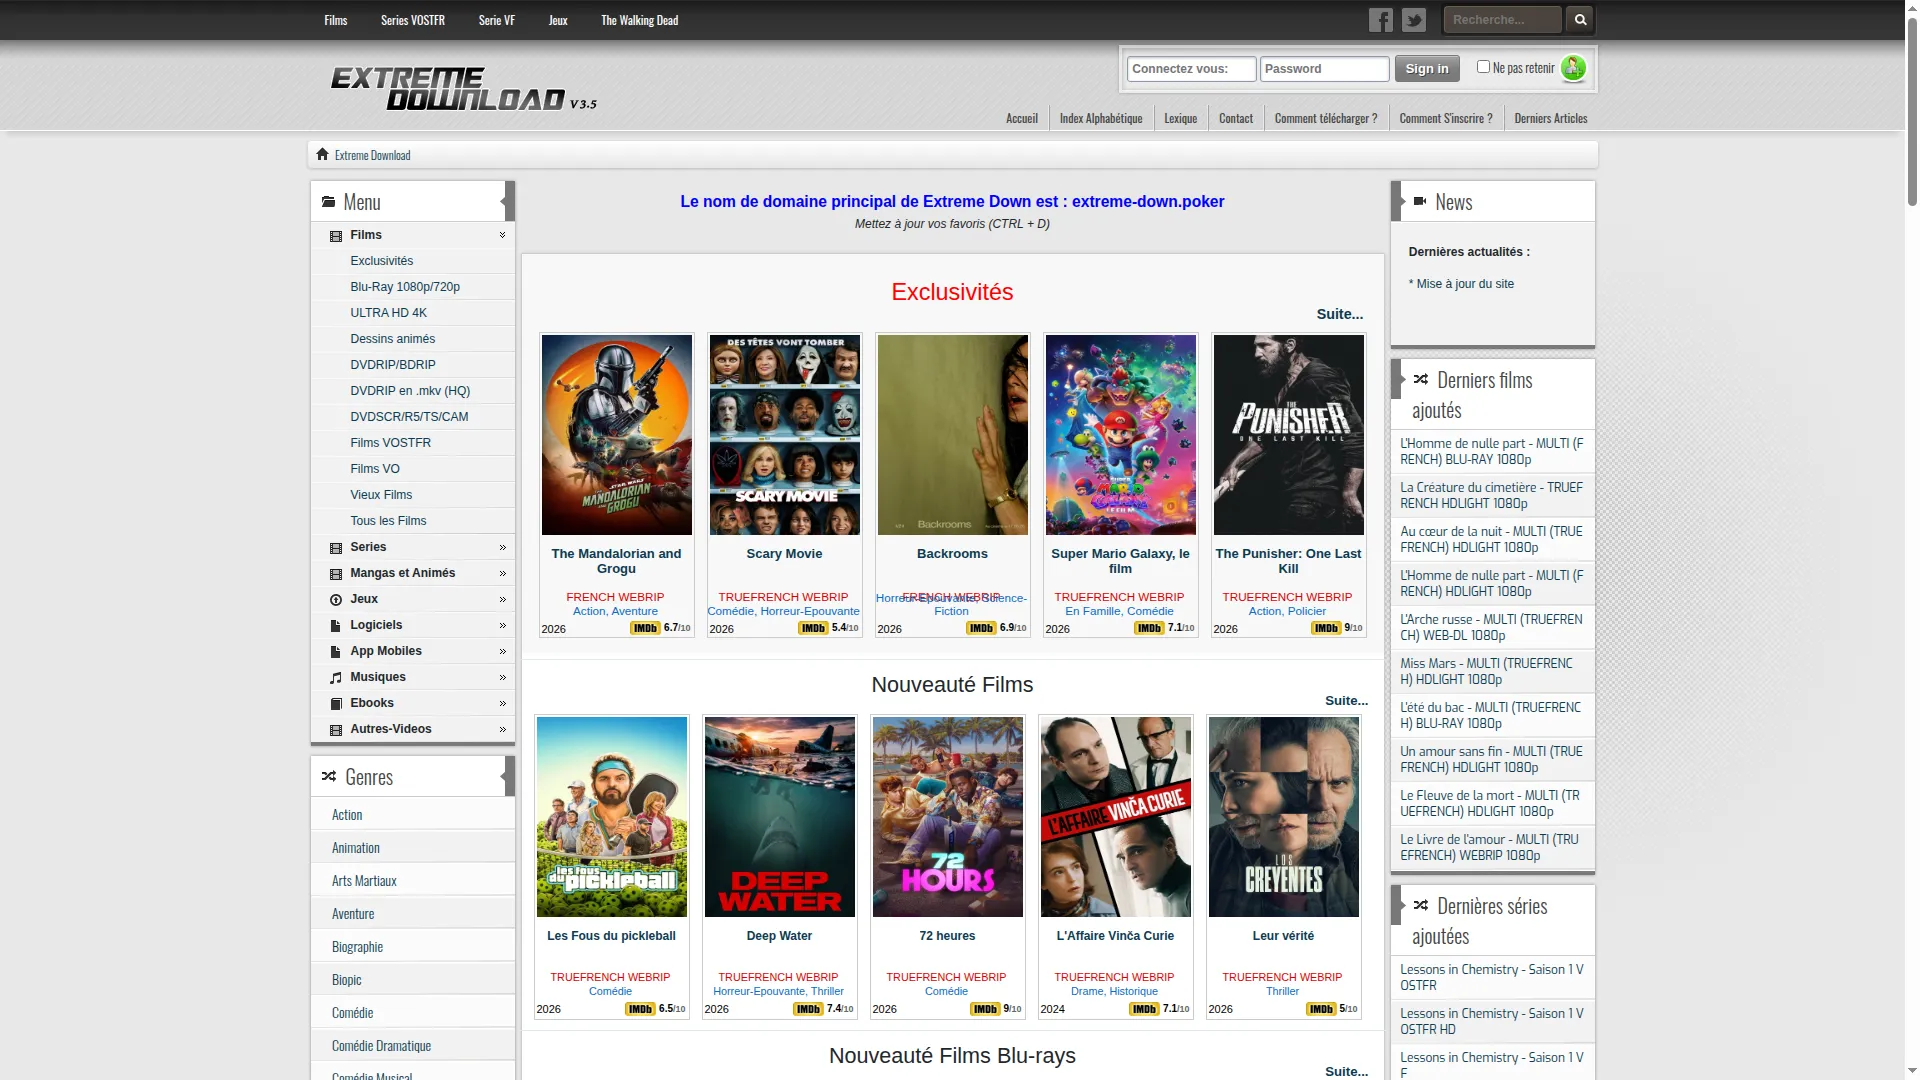
Task: Click the Password input field
Action: click(x=1324, y=69)
